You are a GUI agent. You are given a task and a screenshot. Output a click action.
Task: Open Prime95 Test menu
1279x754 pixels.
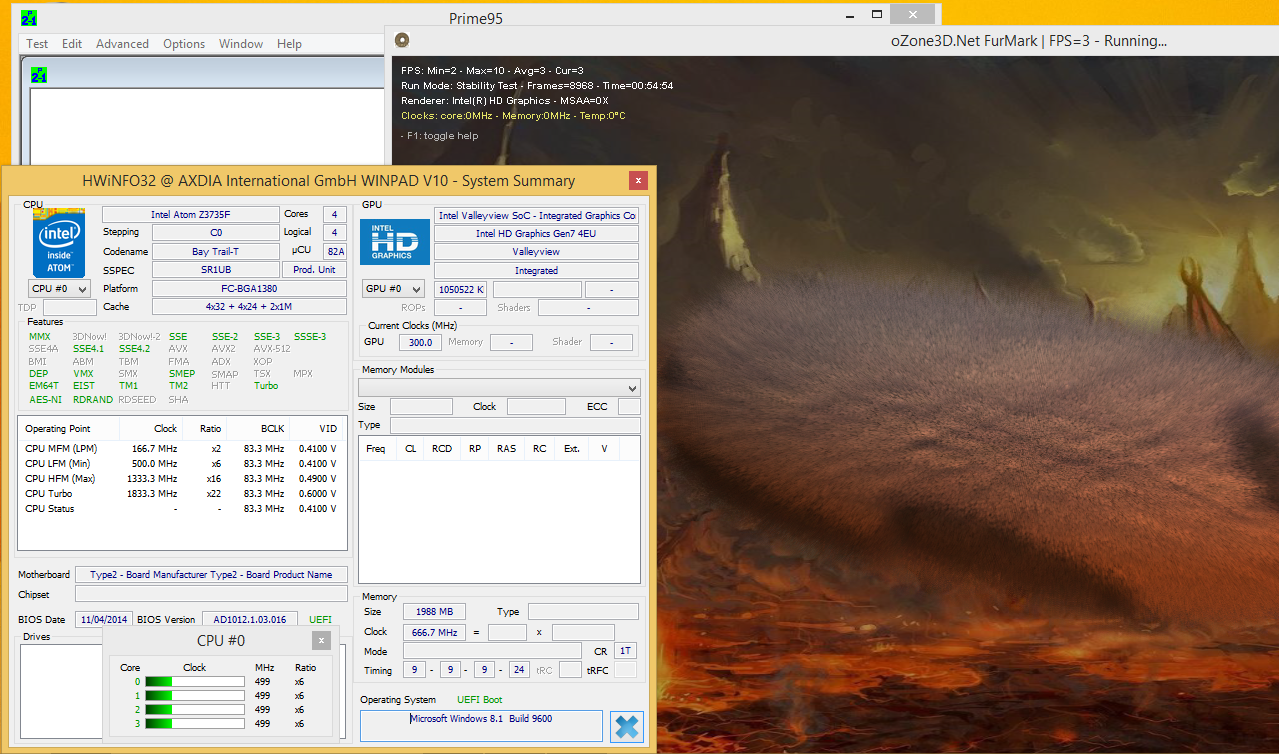pos(37,44)
